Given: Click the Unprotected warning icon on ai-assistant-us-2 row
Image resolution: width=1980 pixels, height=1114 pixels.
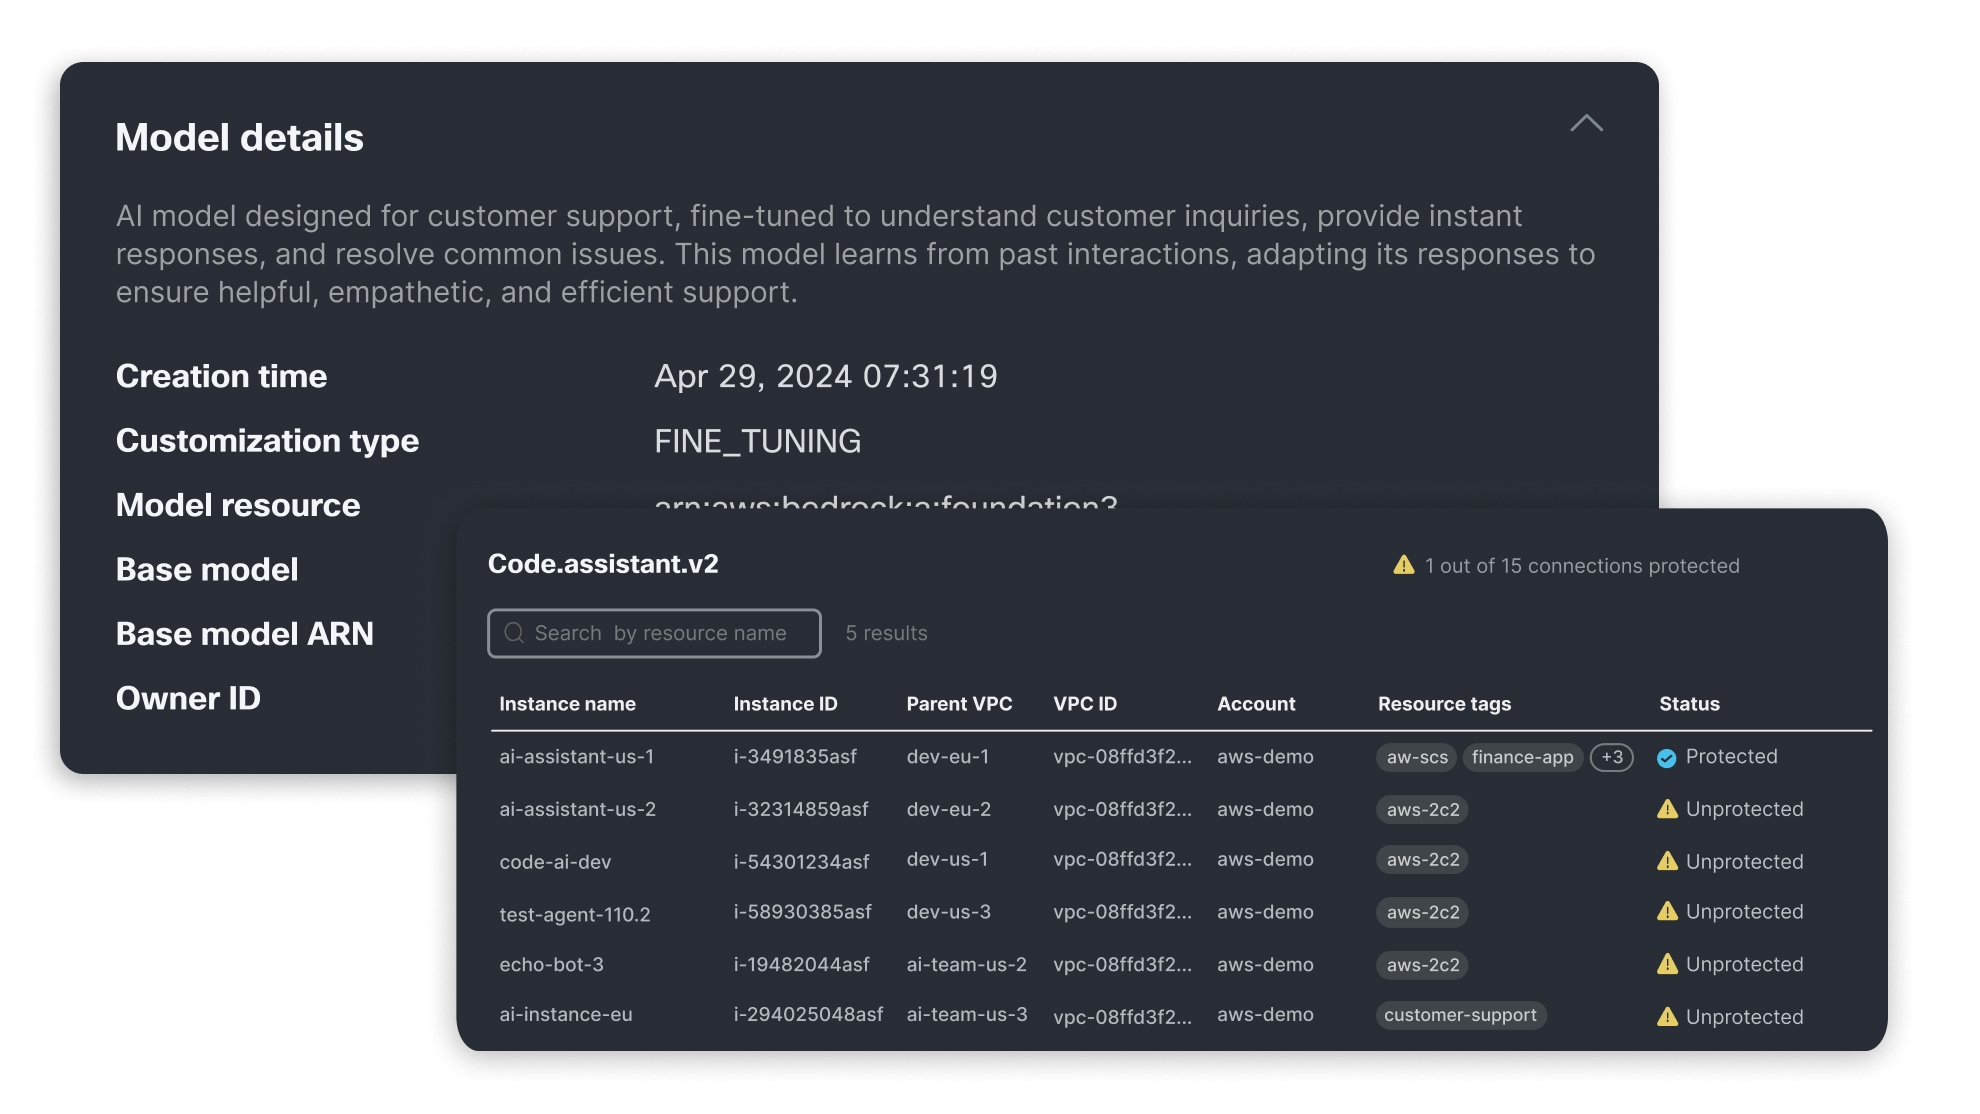Looking at the screenshot, I should pos(1665,809).
